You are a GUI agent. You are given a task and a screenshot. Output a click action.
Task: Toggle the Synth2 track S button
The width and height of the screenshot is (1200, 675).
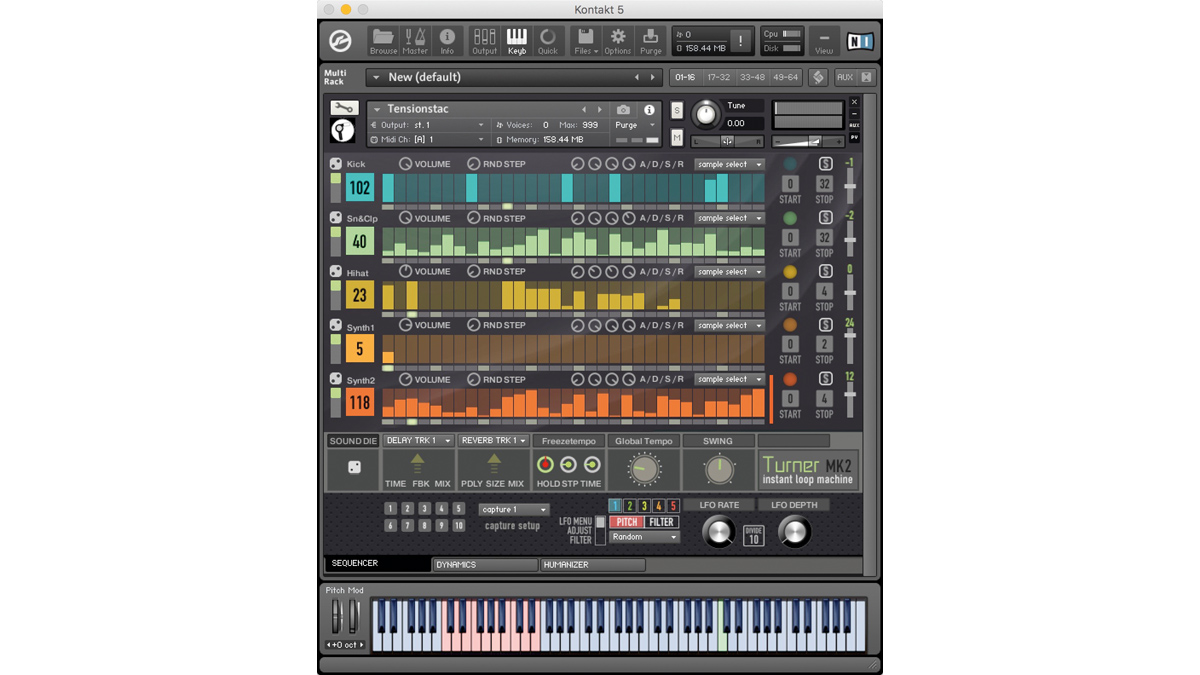825,380
